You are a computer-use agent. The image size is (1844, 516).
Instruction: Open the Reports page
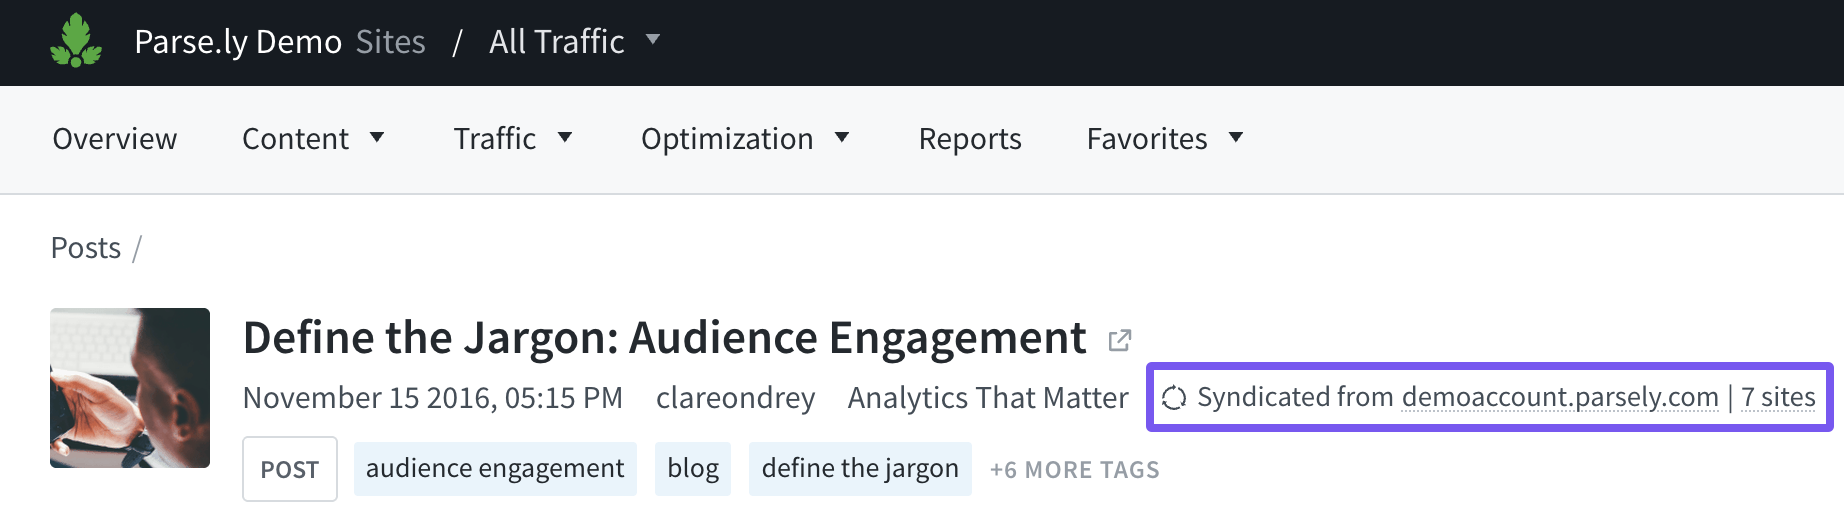pyautogui.click(x=970, y=138)
